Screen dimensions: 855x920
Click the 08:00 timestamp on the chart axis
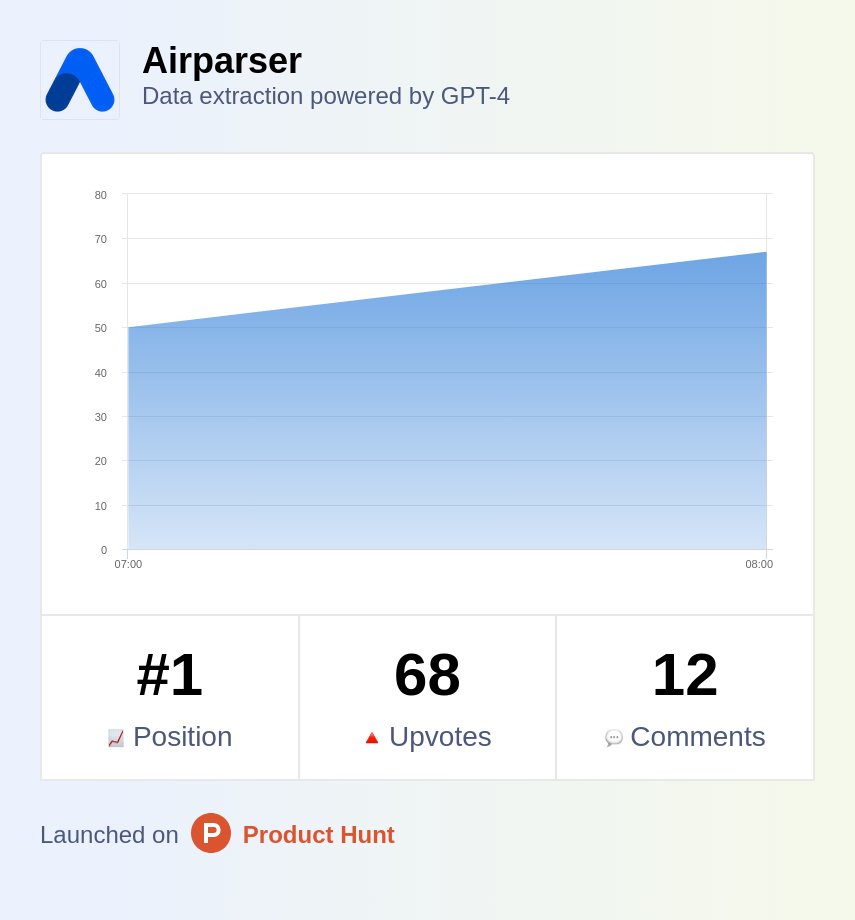[x=759, y=564]
